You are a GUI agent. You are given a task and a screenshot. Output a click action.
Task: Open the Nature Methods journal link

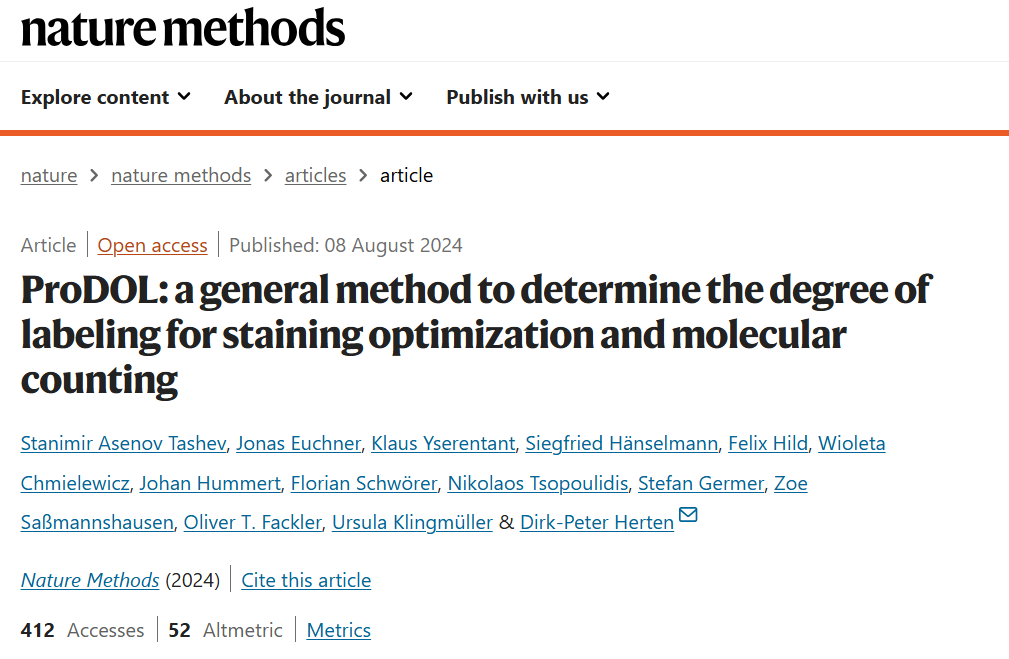90,580
